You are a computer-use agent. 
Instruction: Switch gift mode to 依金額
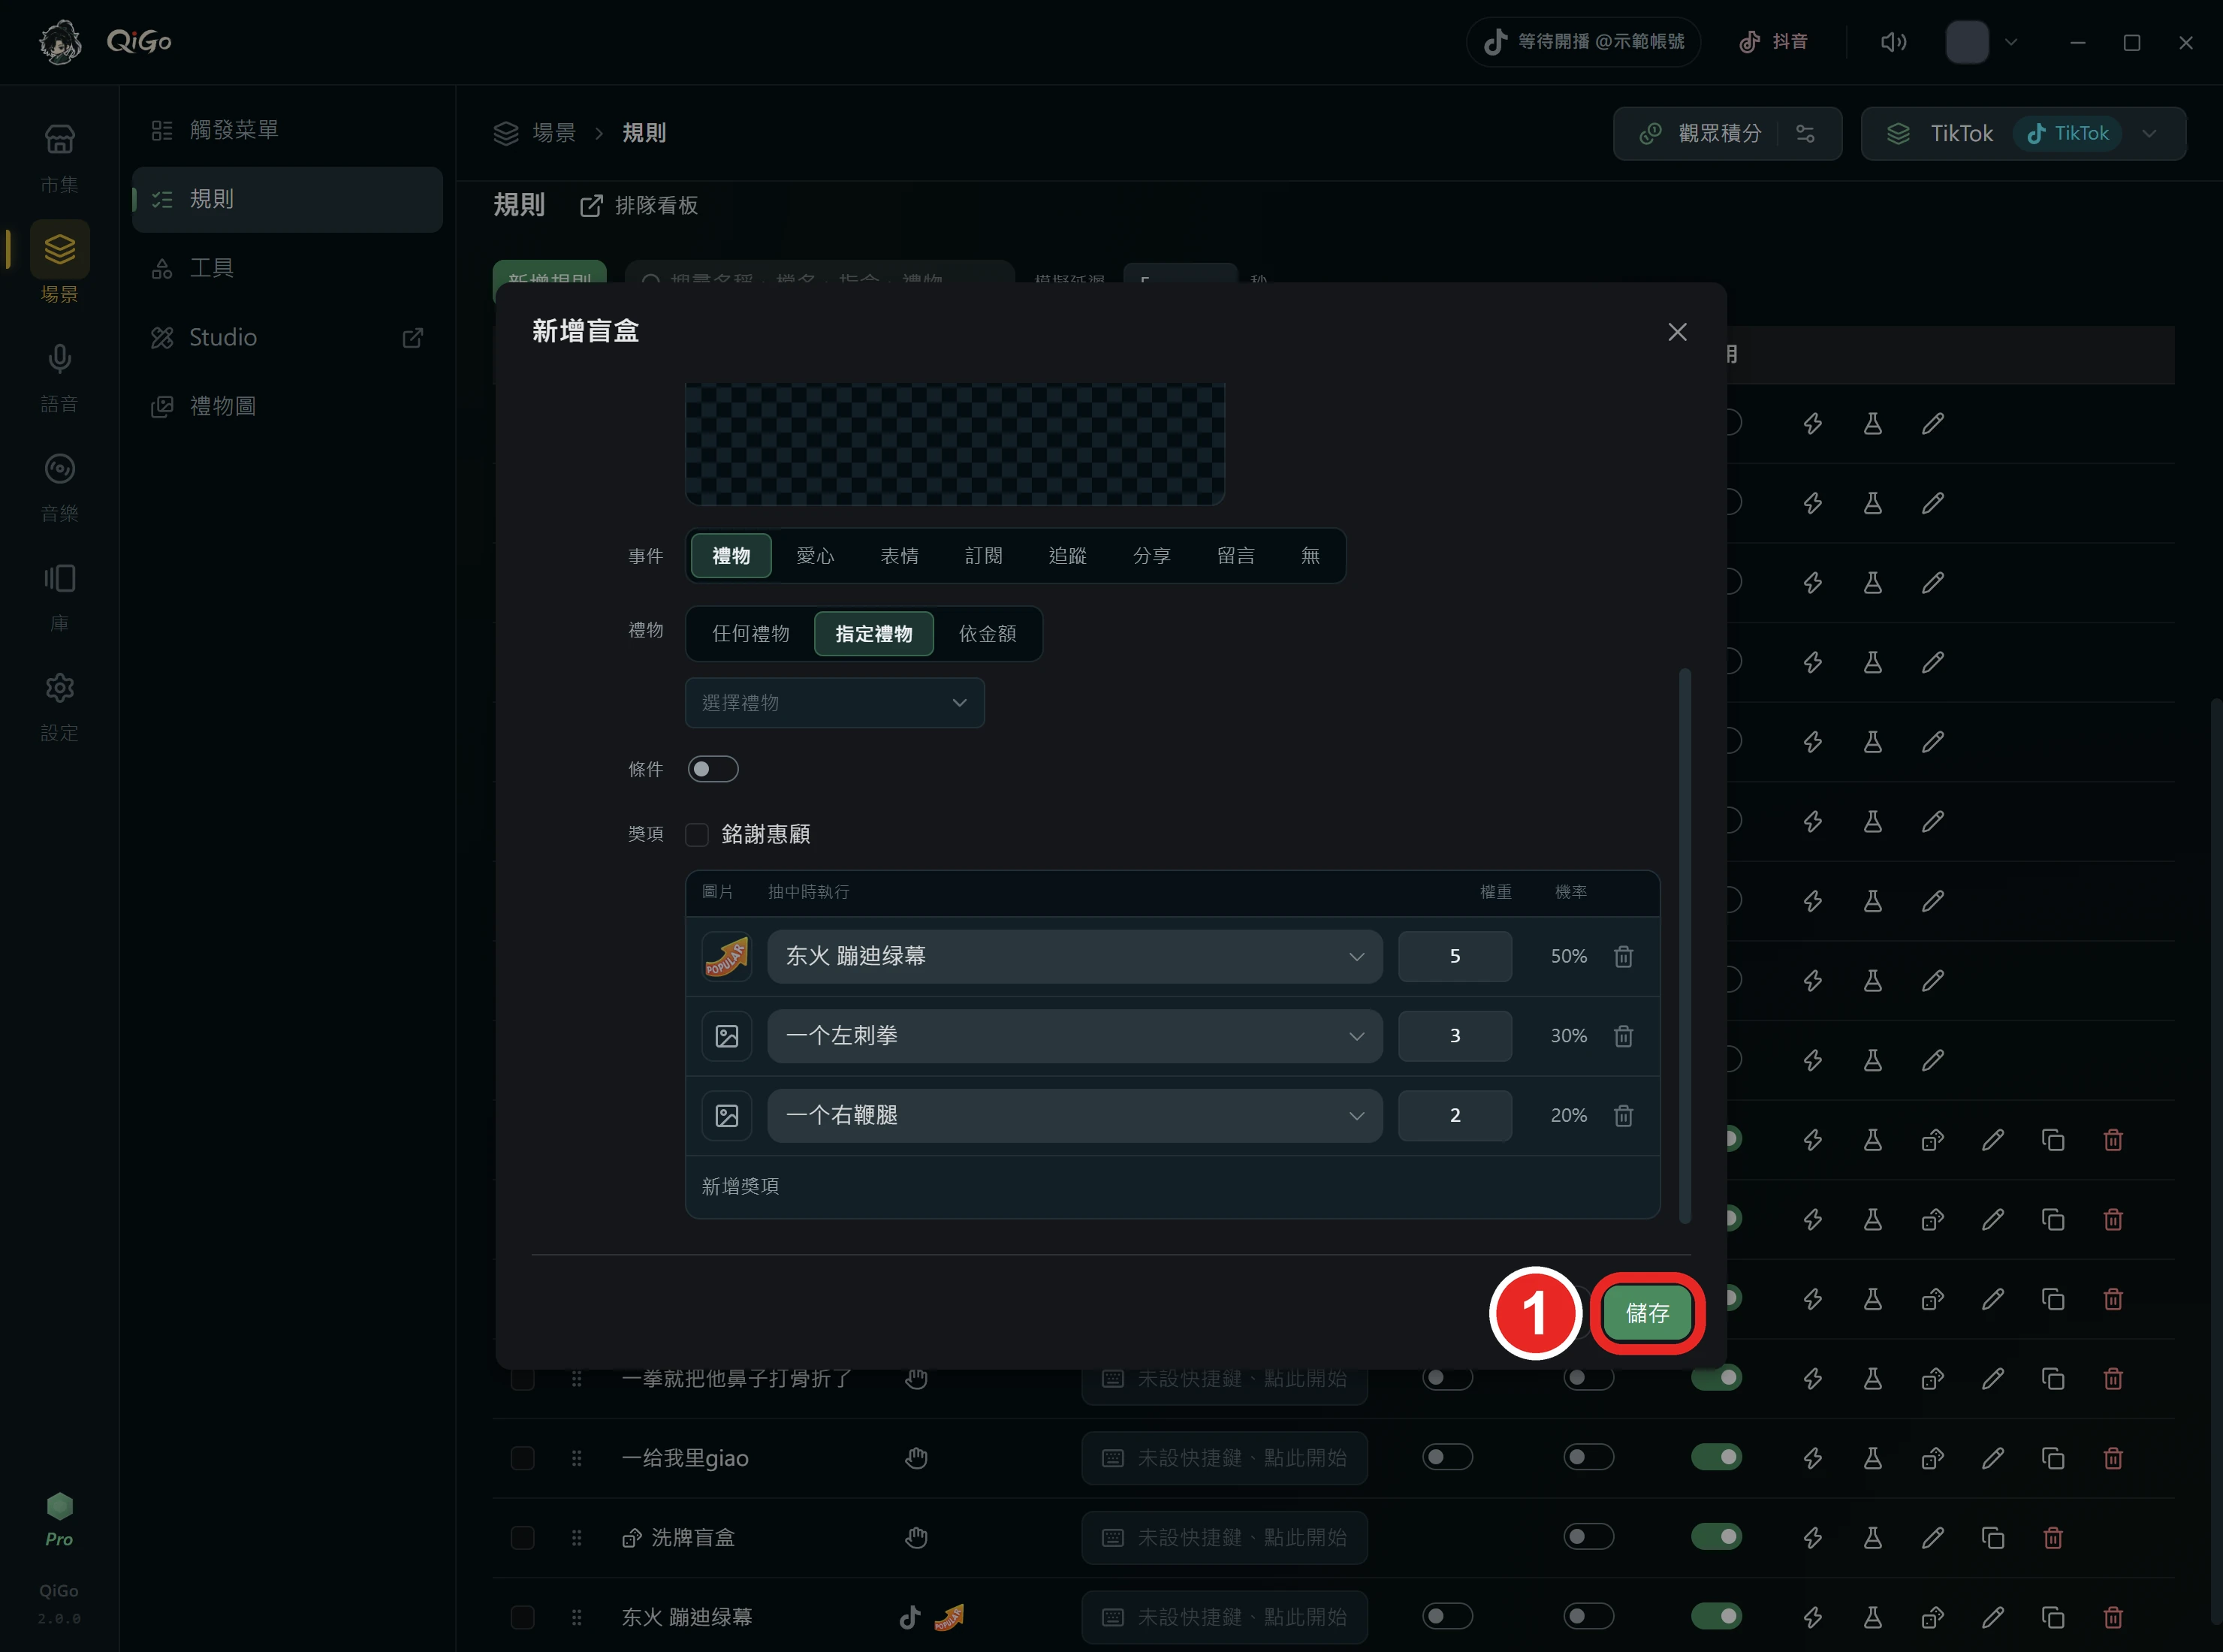point(987,634)
